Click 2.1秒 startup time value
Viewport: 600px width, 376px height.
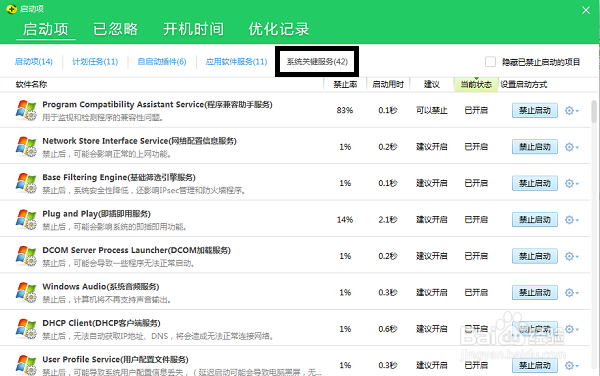(x=388, y=220)
